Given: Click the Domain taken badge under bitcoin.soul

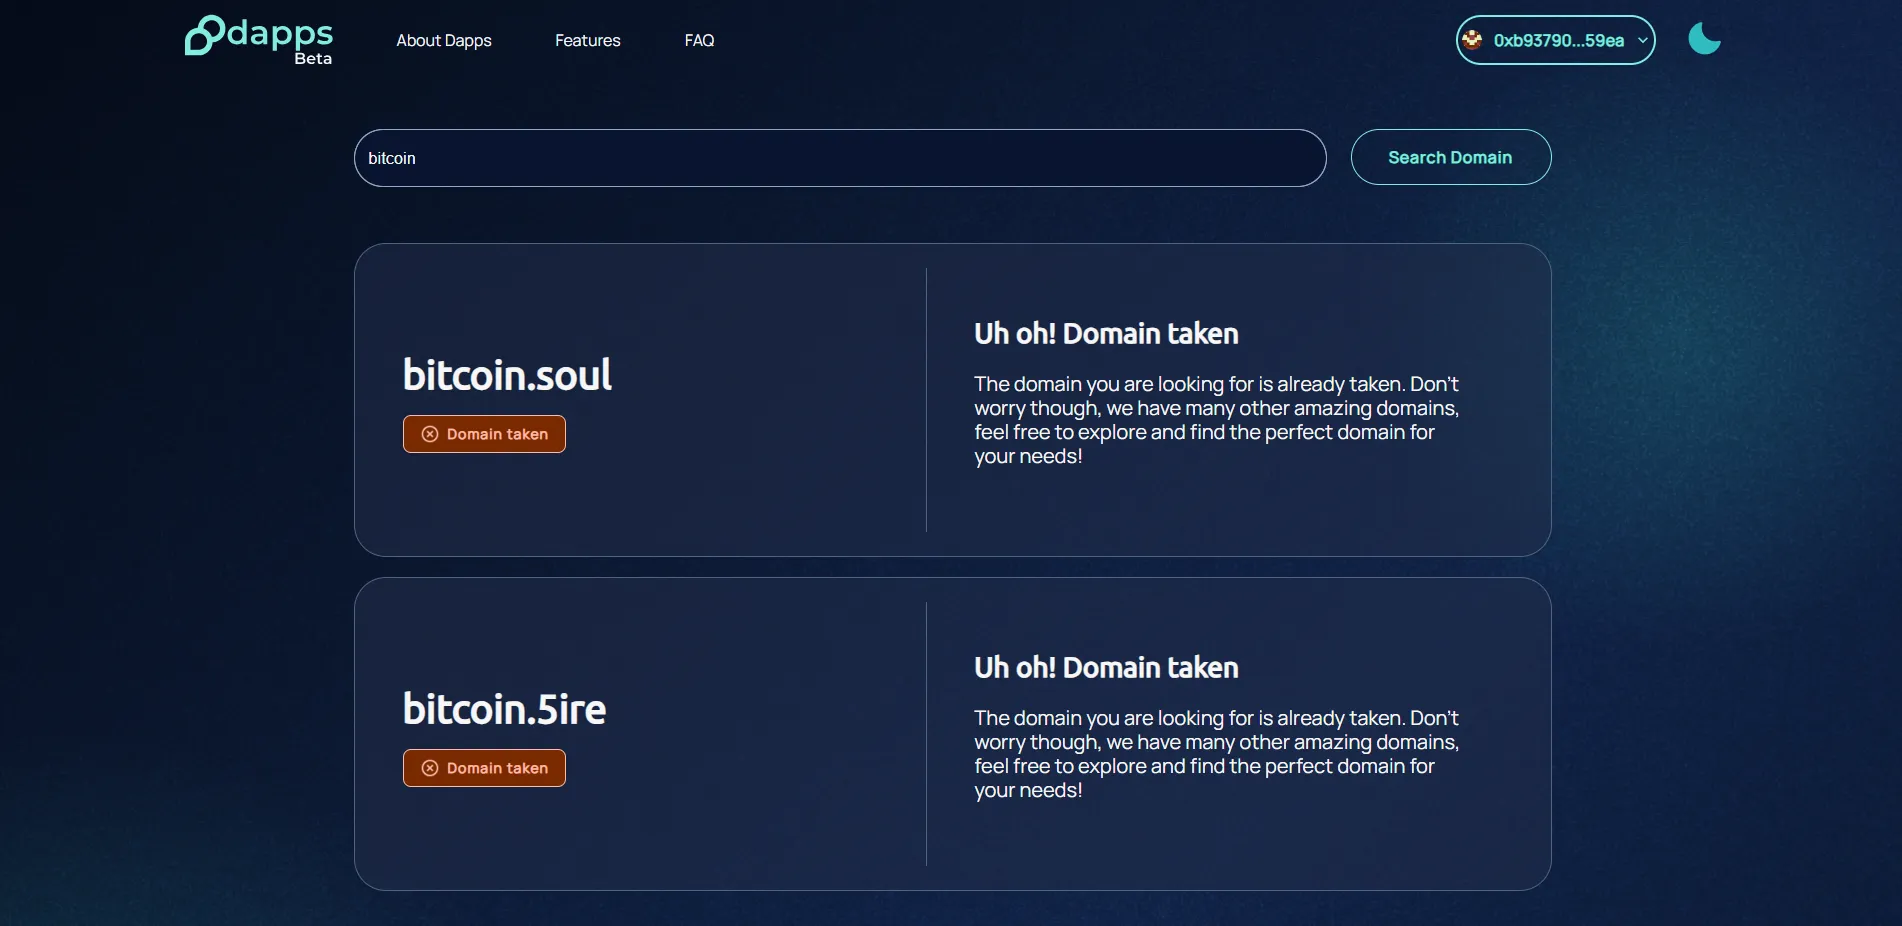Looking at the screenshot, I should pos(484,434).
